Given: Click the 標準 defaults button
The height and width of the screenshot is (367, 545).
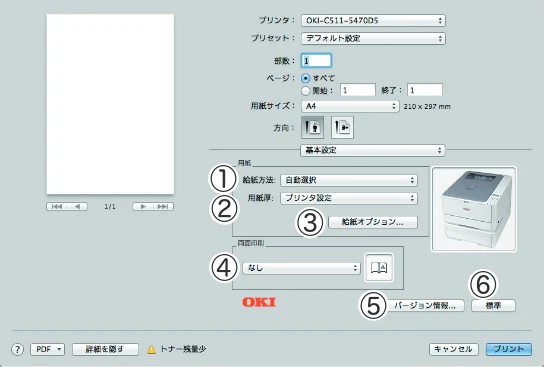Looking at the screenshot, I should [493, 305].
